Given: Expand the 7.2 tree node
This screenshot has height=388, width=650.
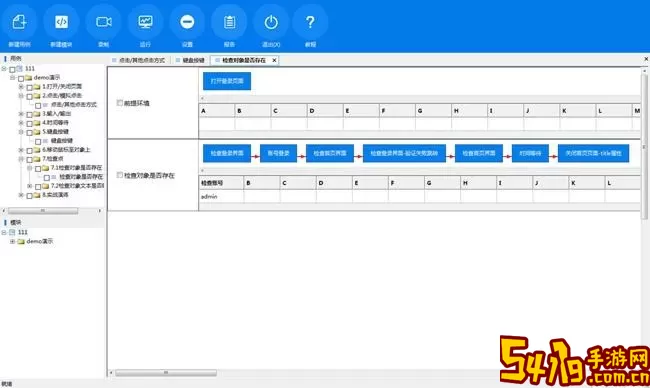Looking at the screenshot, I should click(x=30, y=186).
